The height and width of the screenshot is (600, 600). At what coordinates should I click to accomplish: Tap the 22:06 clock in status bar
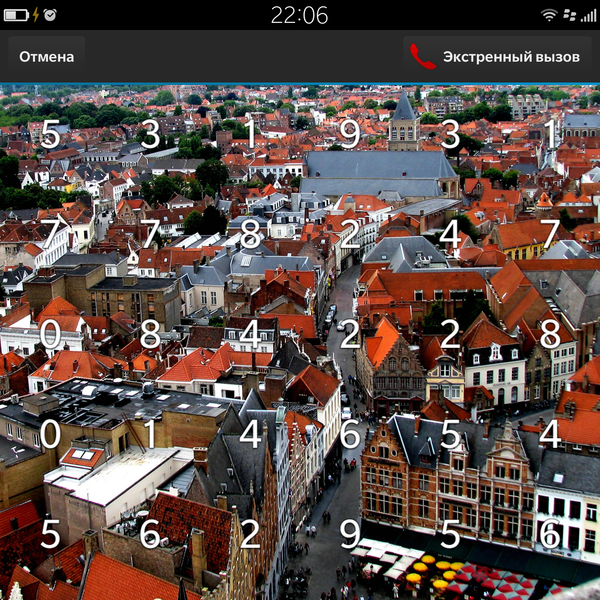pyautogui.click(x=299, y=15)
